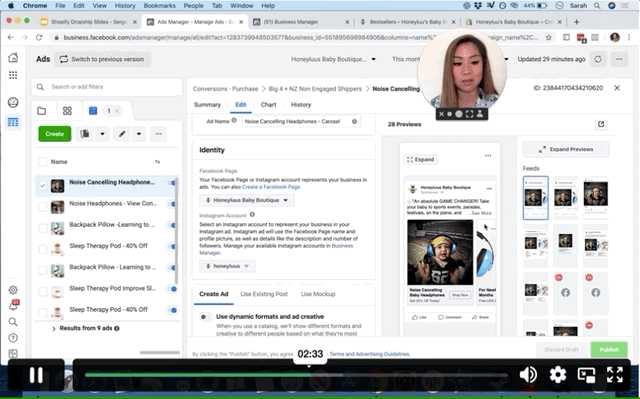Open the nine-dot business tools grid
Screen dimensions: 640x399
point(13,75)
